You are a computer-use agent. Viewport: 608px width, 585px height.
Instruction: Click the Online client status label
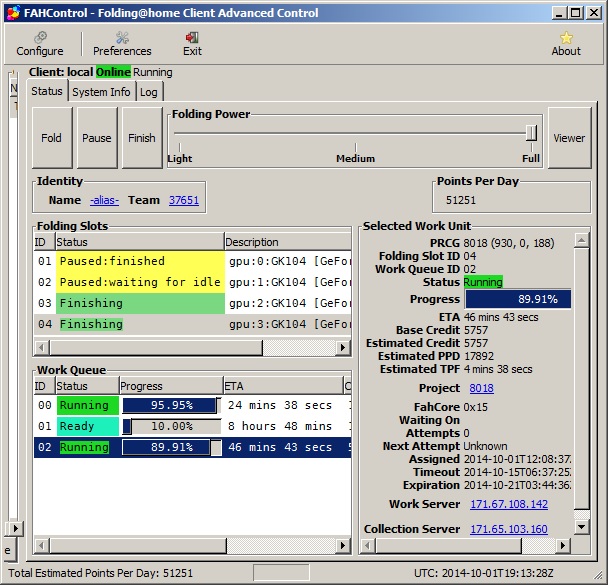pyautogui.click(x=113, y=72)
